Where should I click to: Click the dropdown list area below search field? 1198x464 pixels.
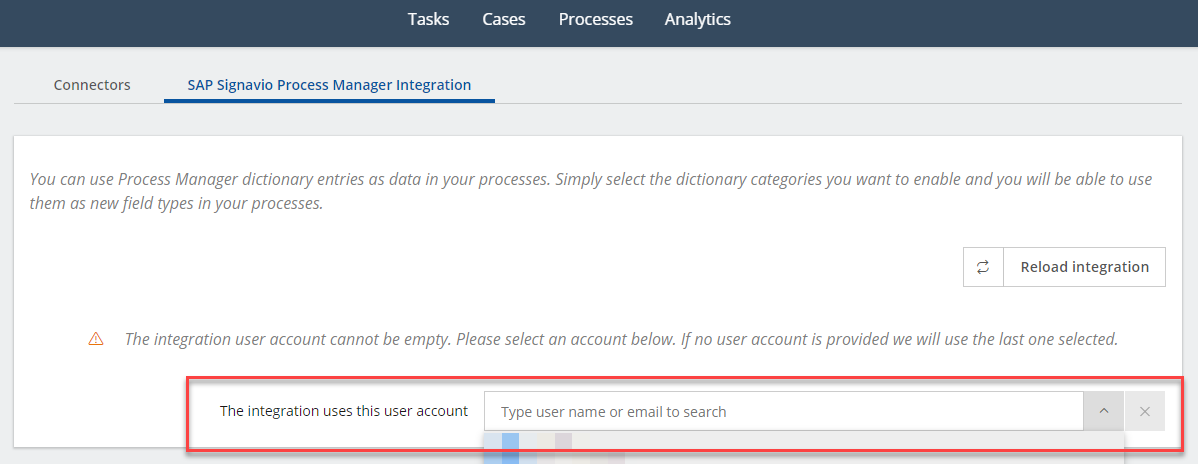pos(804,447)
